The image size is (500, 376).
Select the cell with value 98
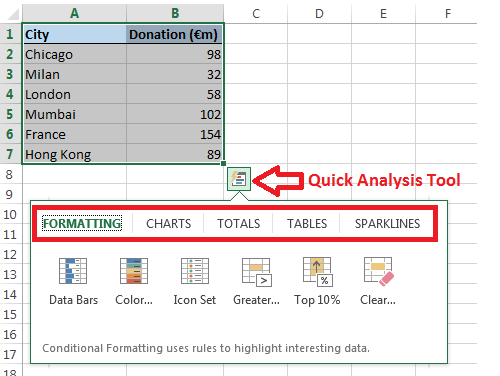[175, 54]
